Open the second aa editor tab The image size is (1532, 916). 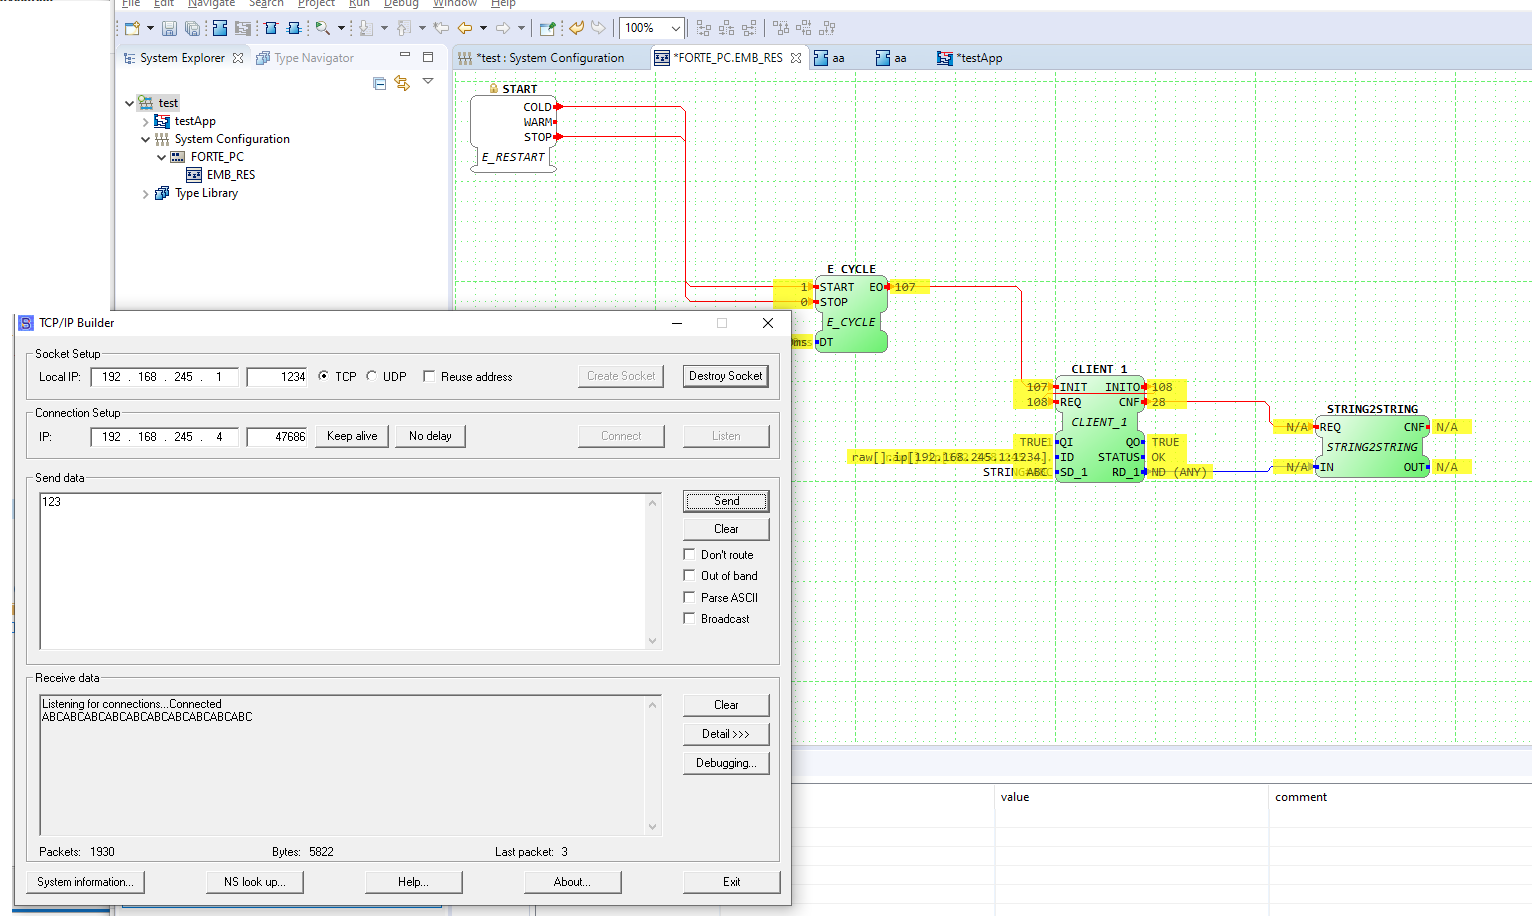pos(891,58)
